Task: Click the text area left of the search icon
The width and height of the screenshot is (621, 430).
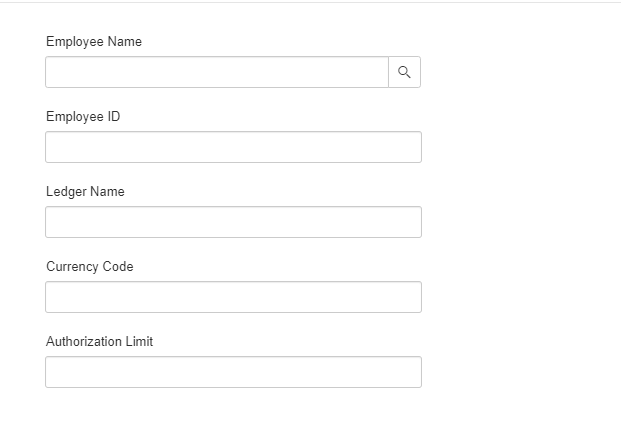Action: point(217,72)
